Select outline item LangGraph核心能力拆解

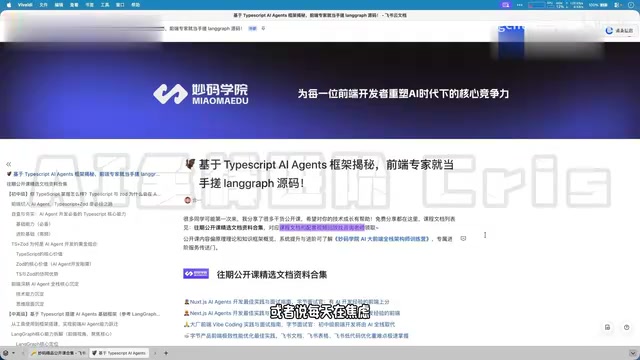tap(61, 334)
